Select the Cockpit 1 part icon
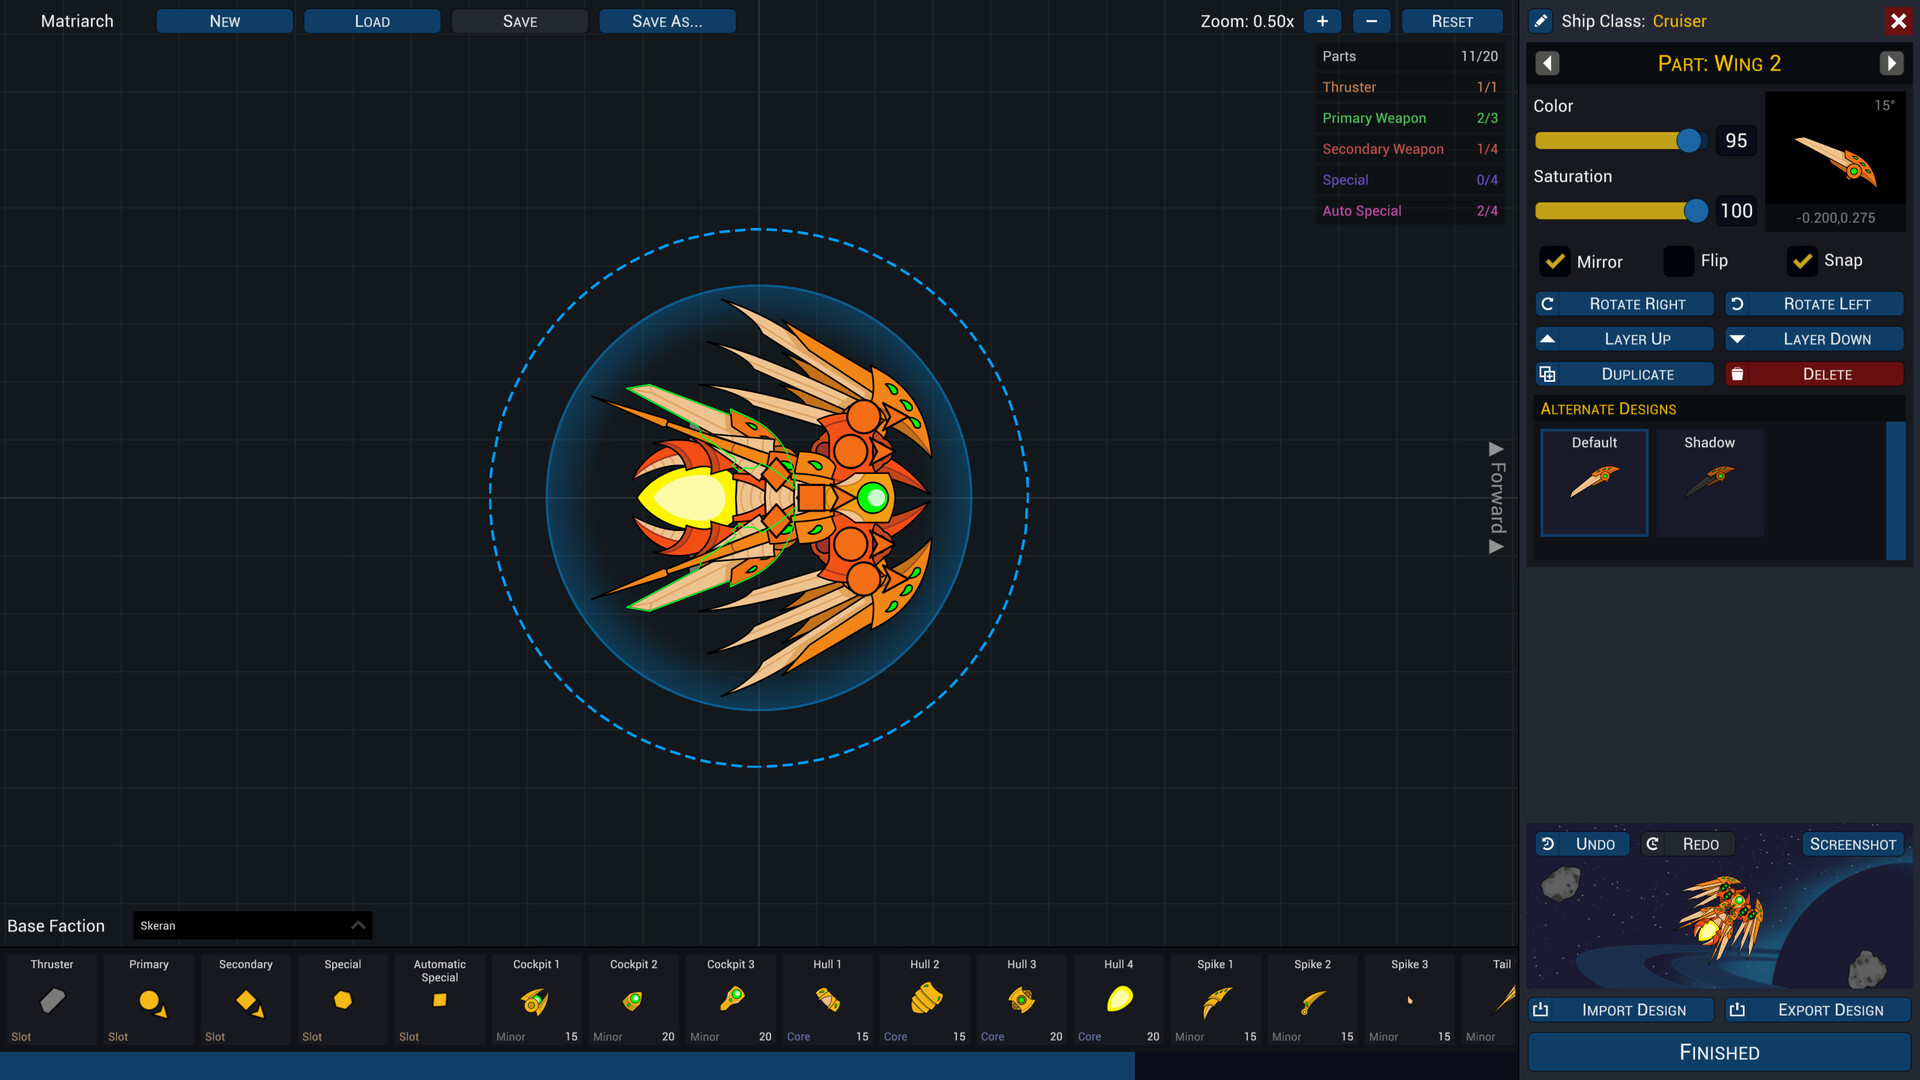The width and height of the screenshot is (1920, 1080). 536,1000
